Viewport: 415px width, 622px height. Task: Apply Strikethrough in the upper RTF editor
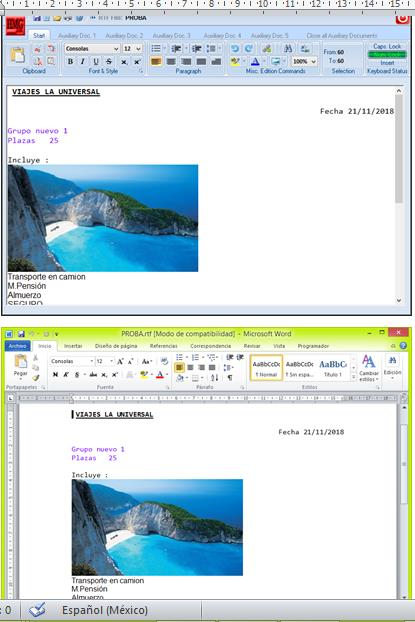109,61
